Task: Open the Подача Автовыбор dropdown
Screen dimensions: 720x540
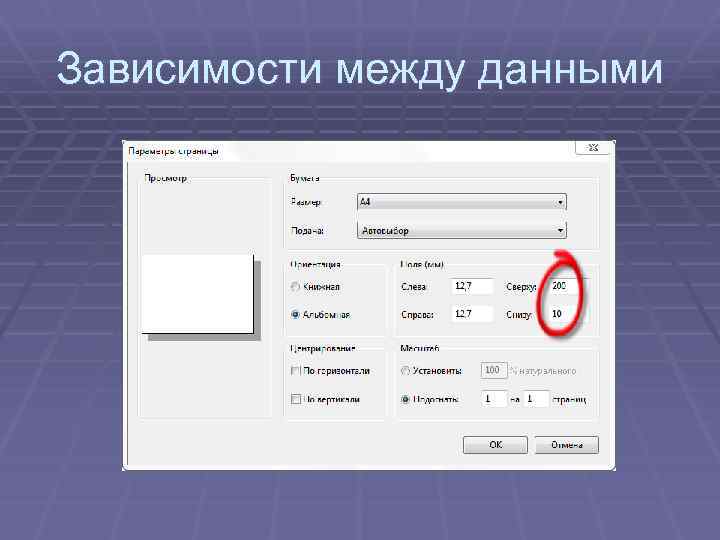Action: (461, 230)
